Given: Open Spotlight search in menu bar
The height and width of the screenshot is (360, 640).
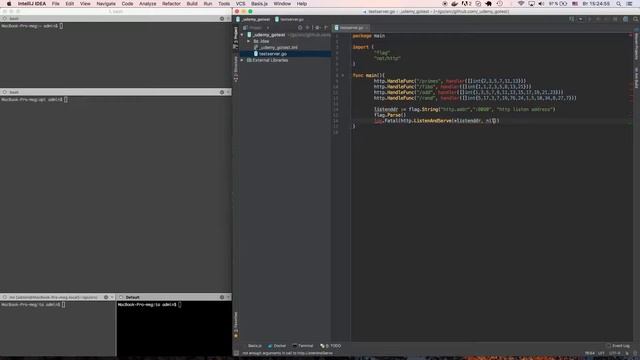Looking at the screenshot, I should point(619,4).
